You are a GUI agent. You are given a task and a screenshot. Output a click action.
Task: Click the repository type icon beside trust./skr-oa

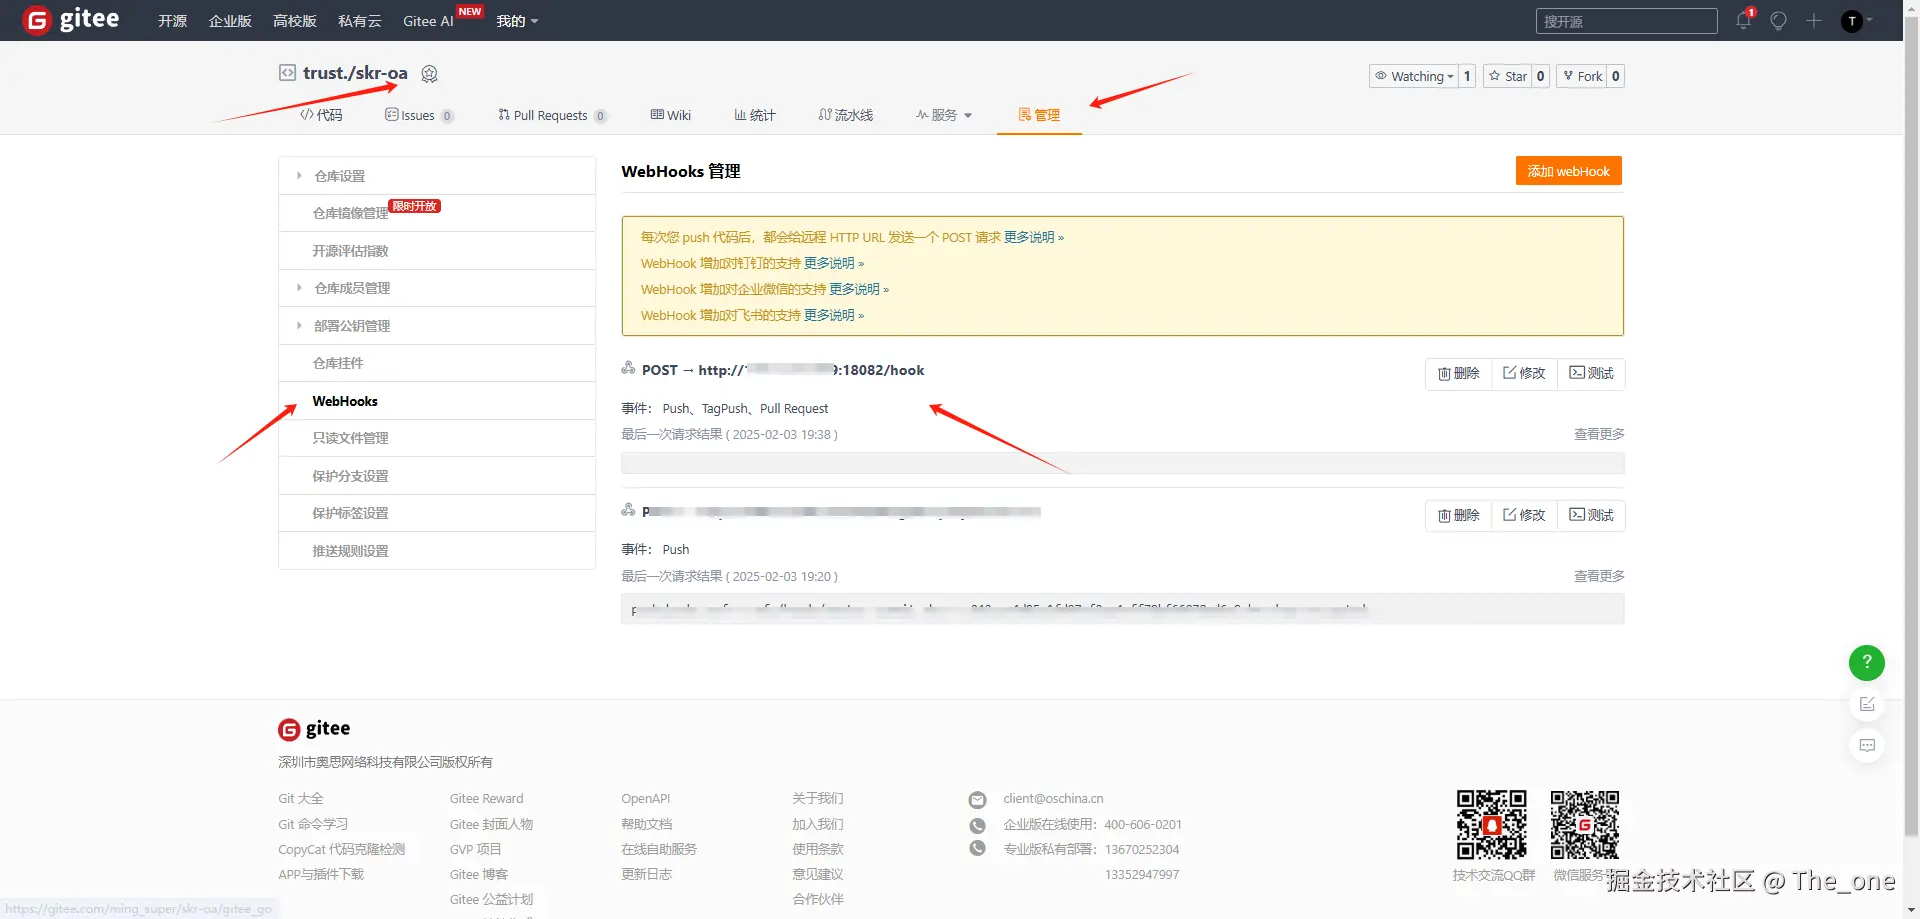coord(287,73)
